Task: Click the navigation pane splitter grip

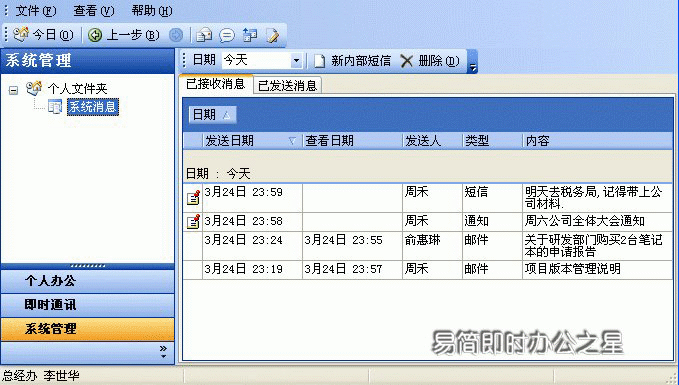Action: pyautogui.click(x=87, y=265)
